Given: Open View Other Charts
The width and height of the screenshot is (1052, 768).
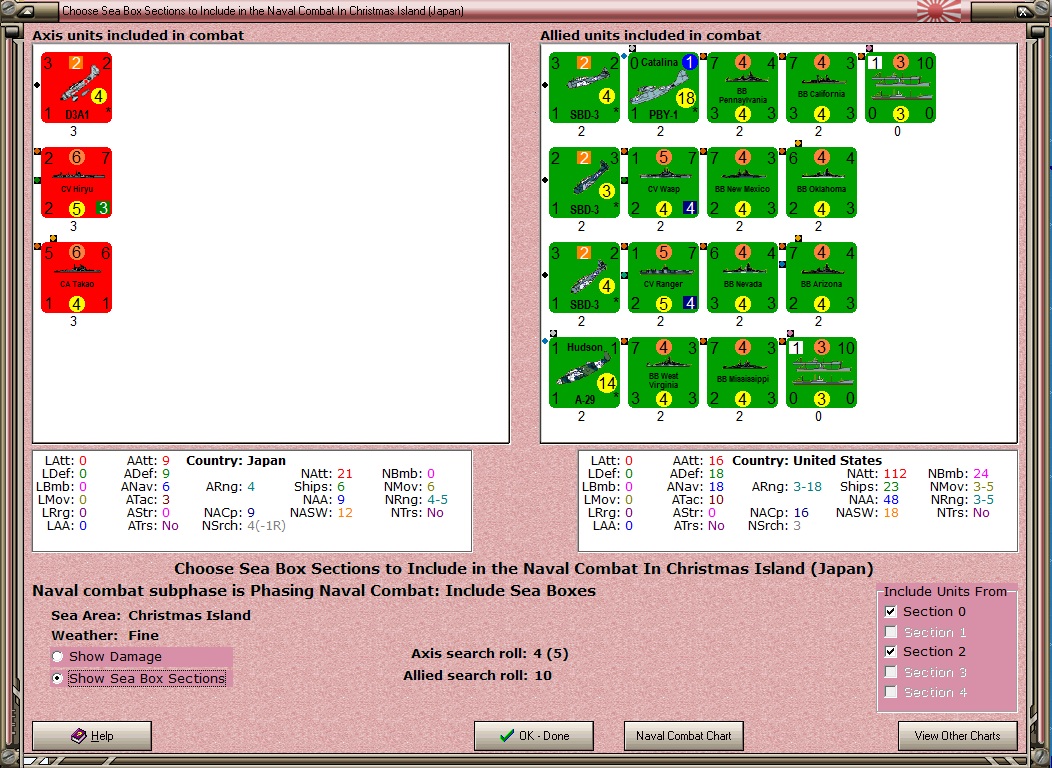Looking at the screenshot, I should 957,736.
